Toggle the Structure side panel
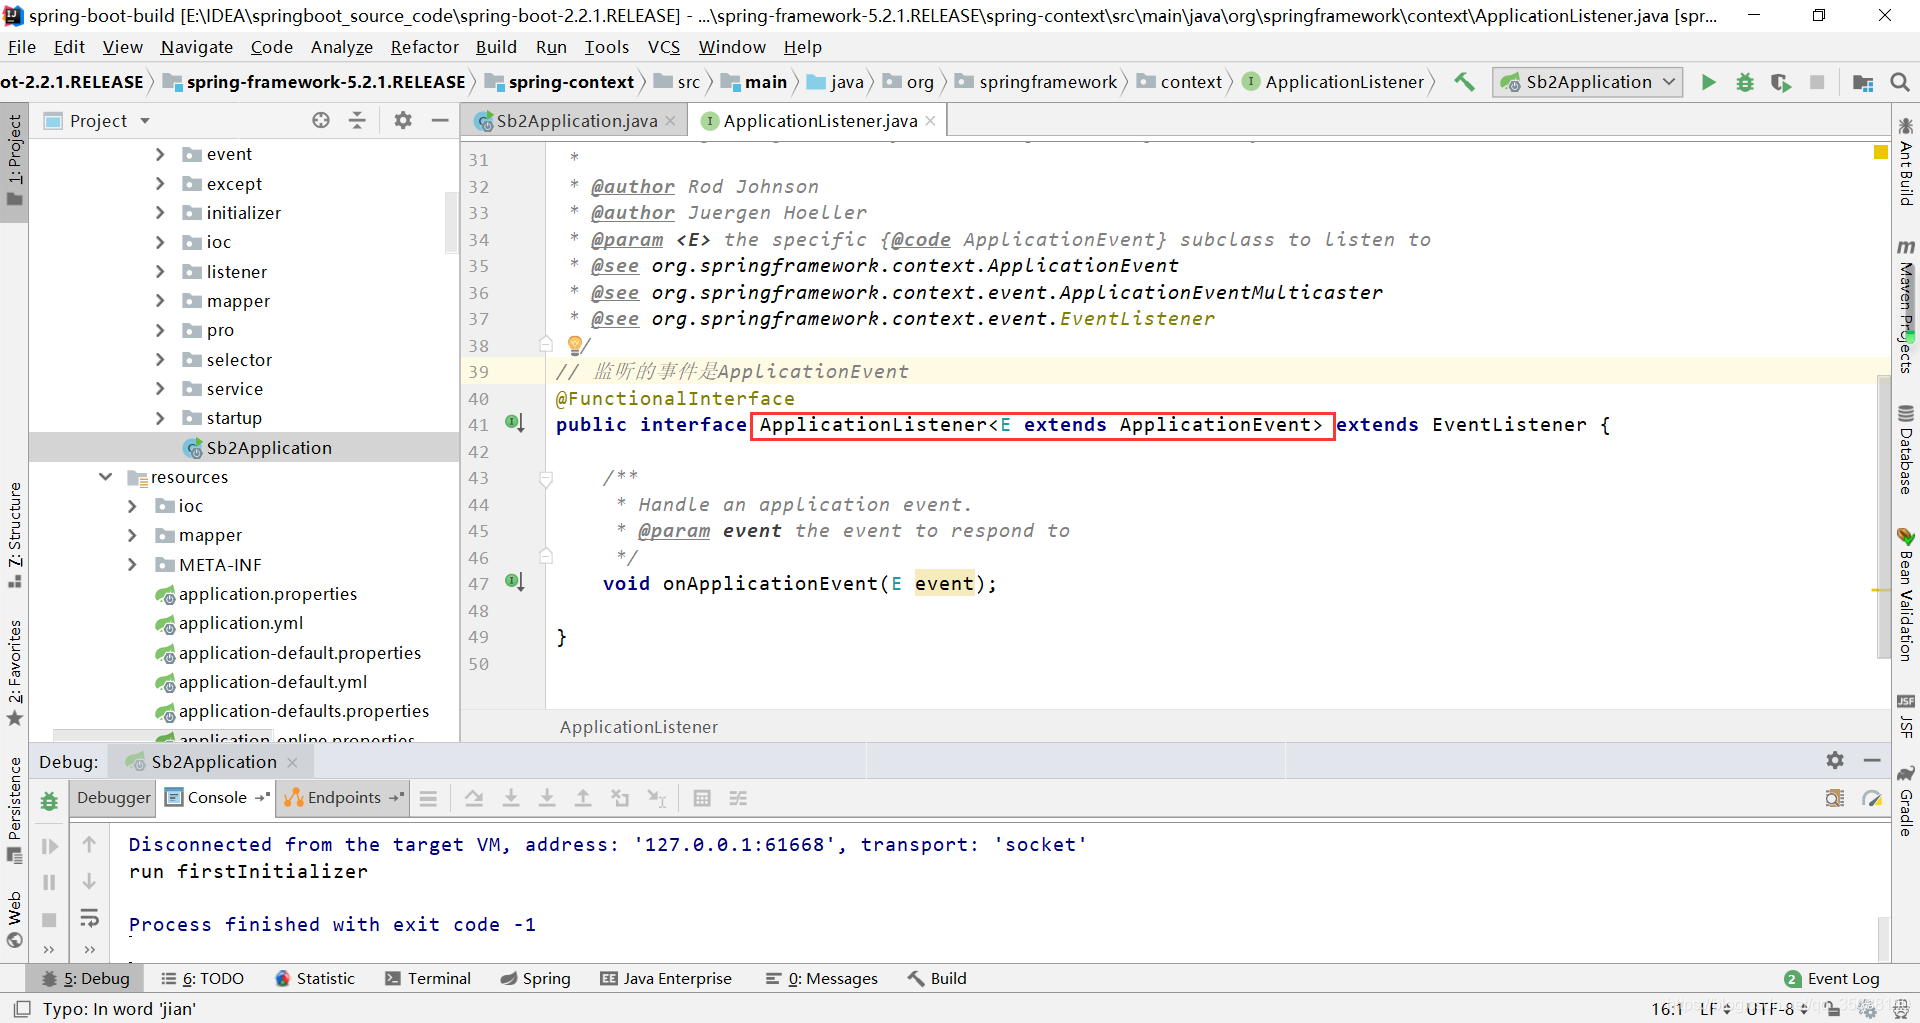Image resolution: width=1920 pixels, height=1023 pixels. point(14,534)
